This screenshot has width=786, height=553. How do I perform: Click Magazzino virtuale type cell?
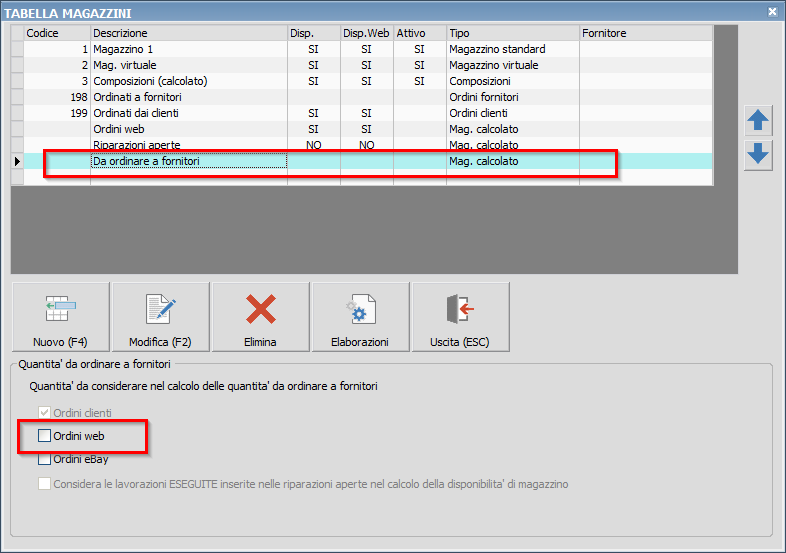513,65
